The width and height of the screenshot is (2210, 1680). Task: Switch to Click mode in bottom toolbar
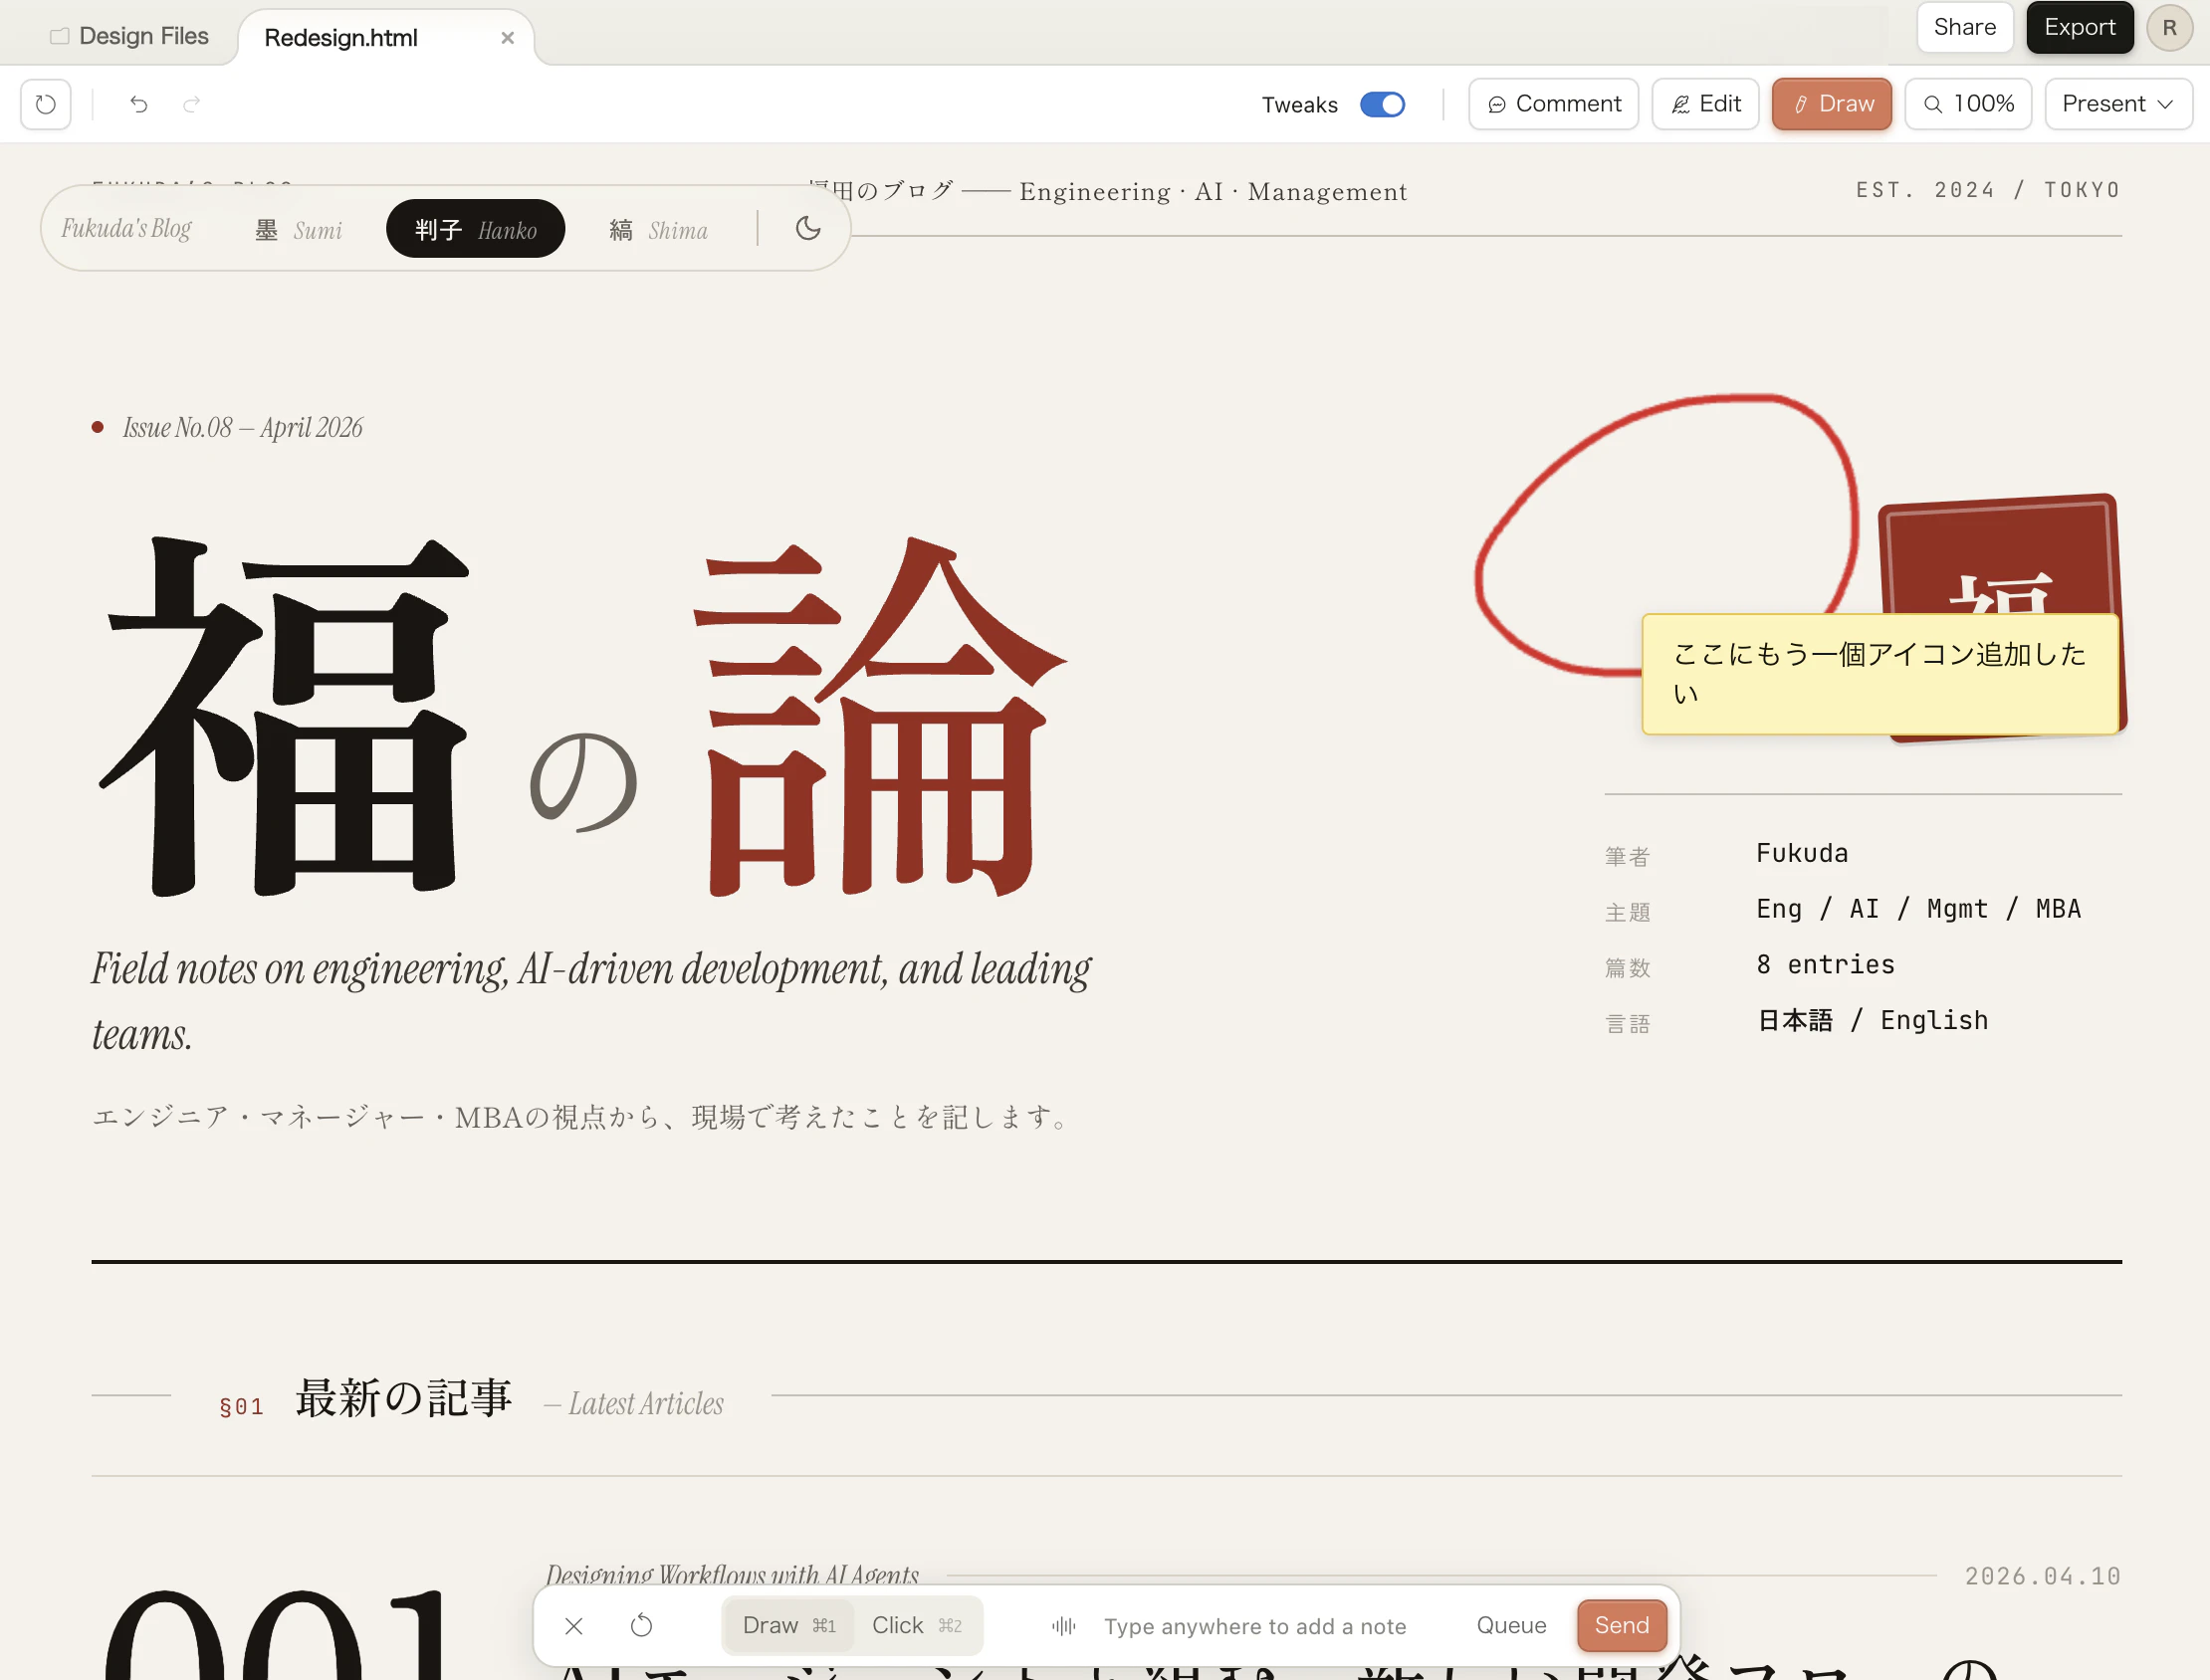coord(917,1625)
